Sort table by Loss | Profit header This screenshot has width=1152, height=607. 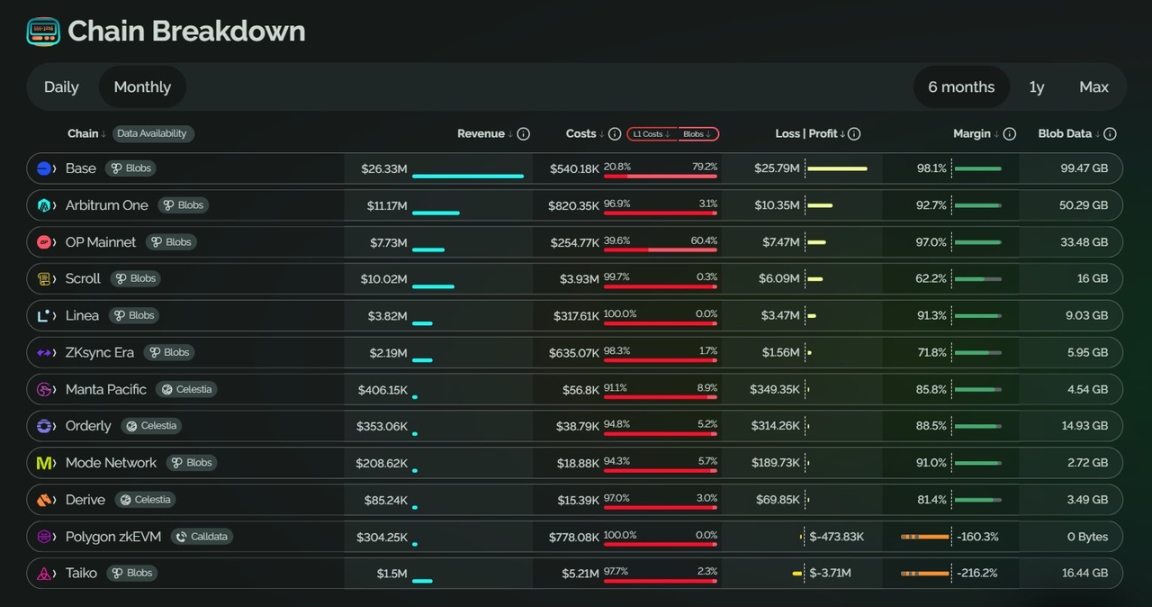coord(810,134)
